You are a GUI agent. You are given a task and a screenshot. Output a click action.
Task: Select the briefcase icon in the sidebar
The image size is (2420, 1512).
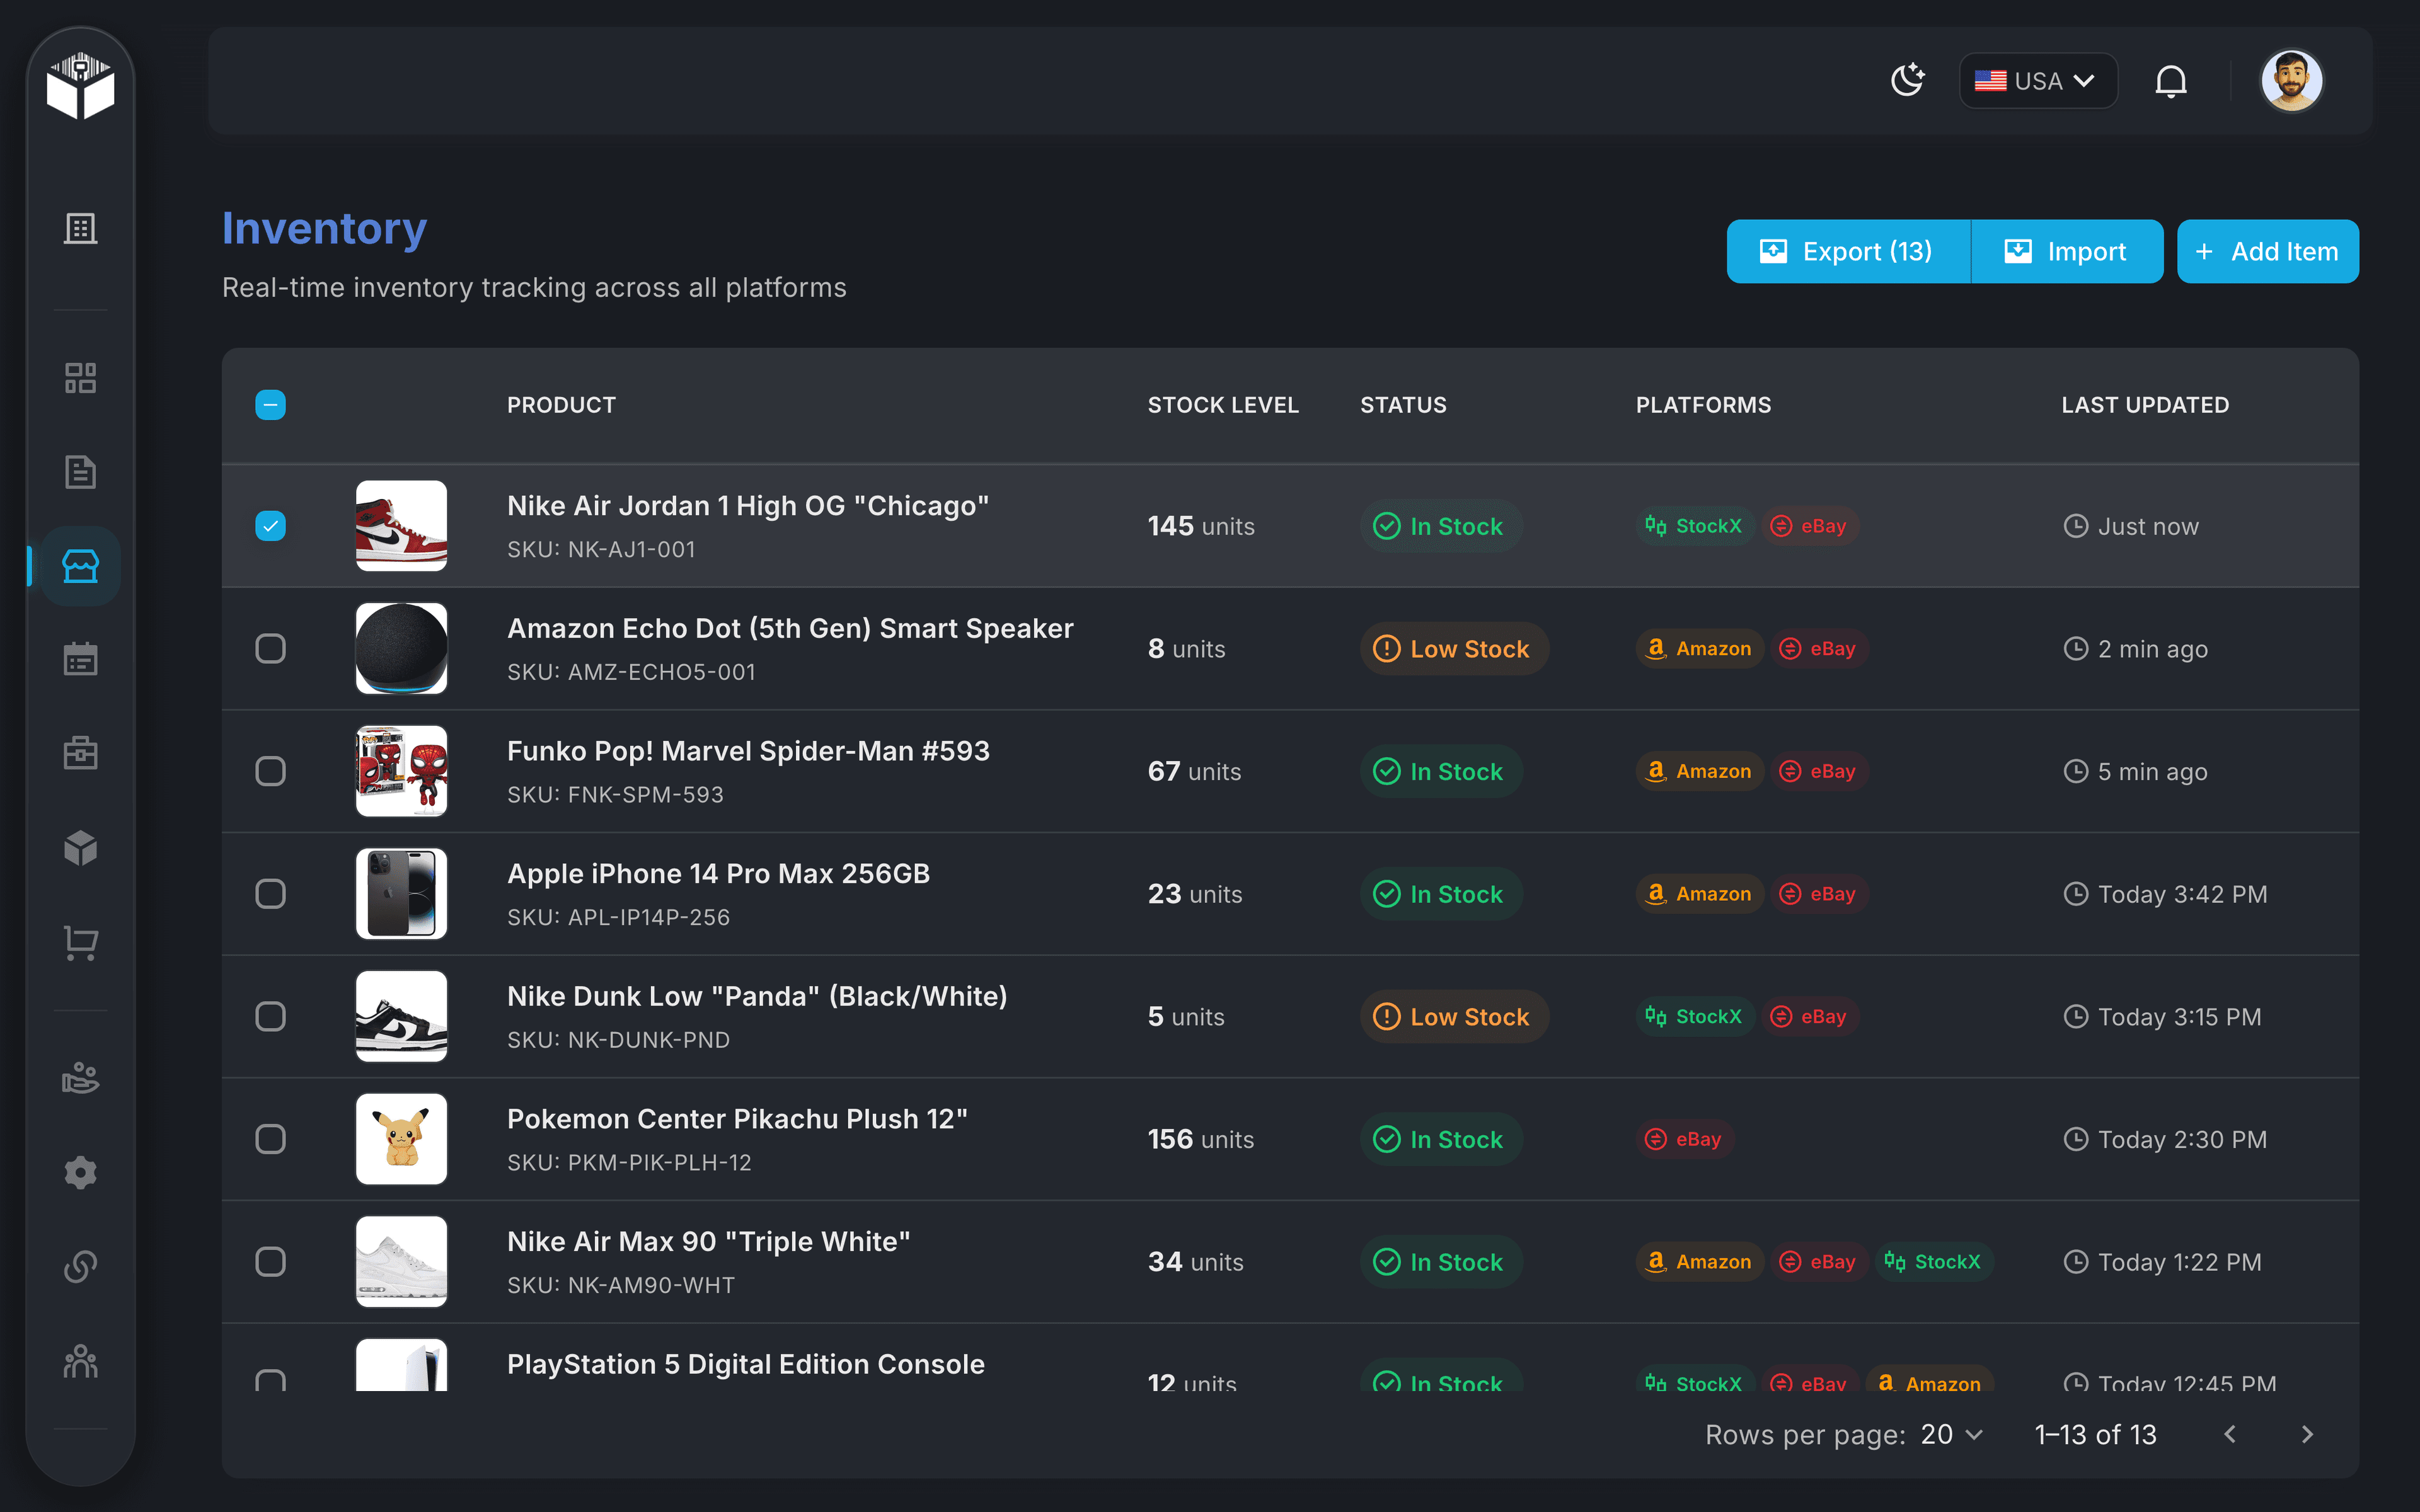pyautogui.click(x=80, y=752)
